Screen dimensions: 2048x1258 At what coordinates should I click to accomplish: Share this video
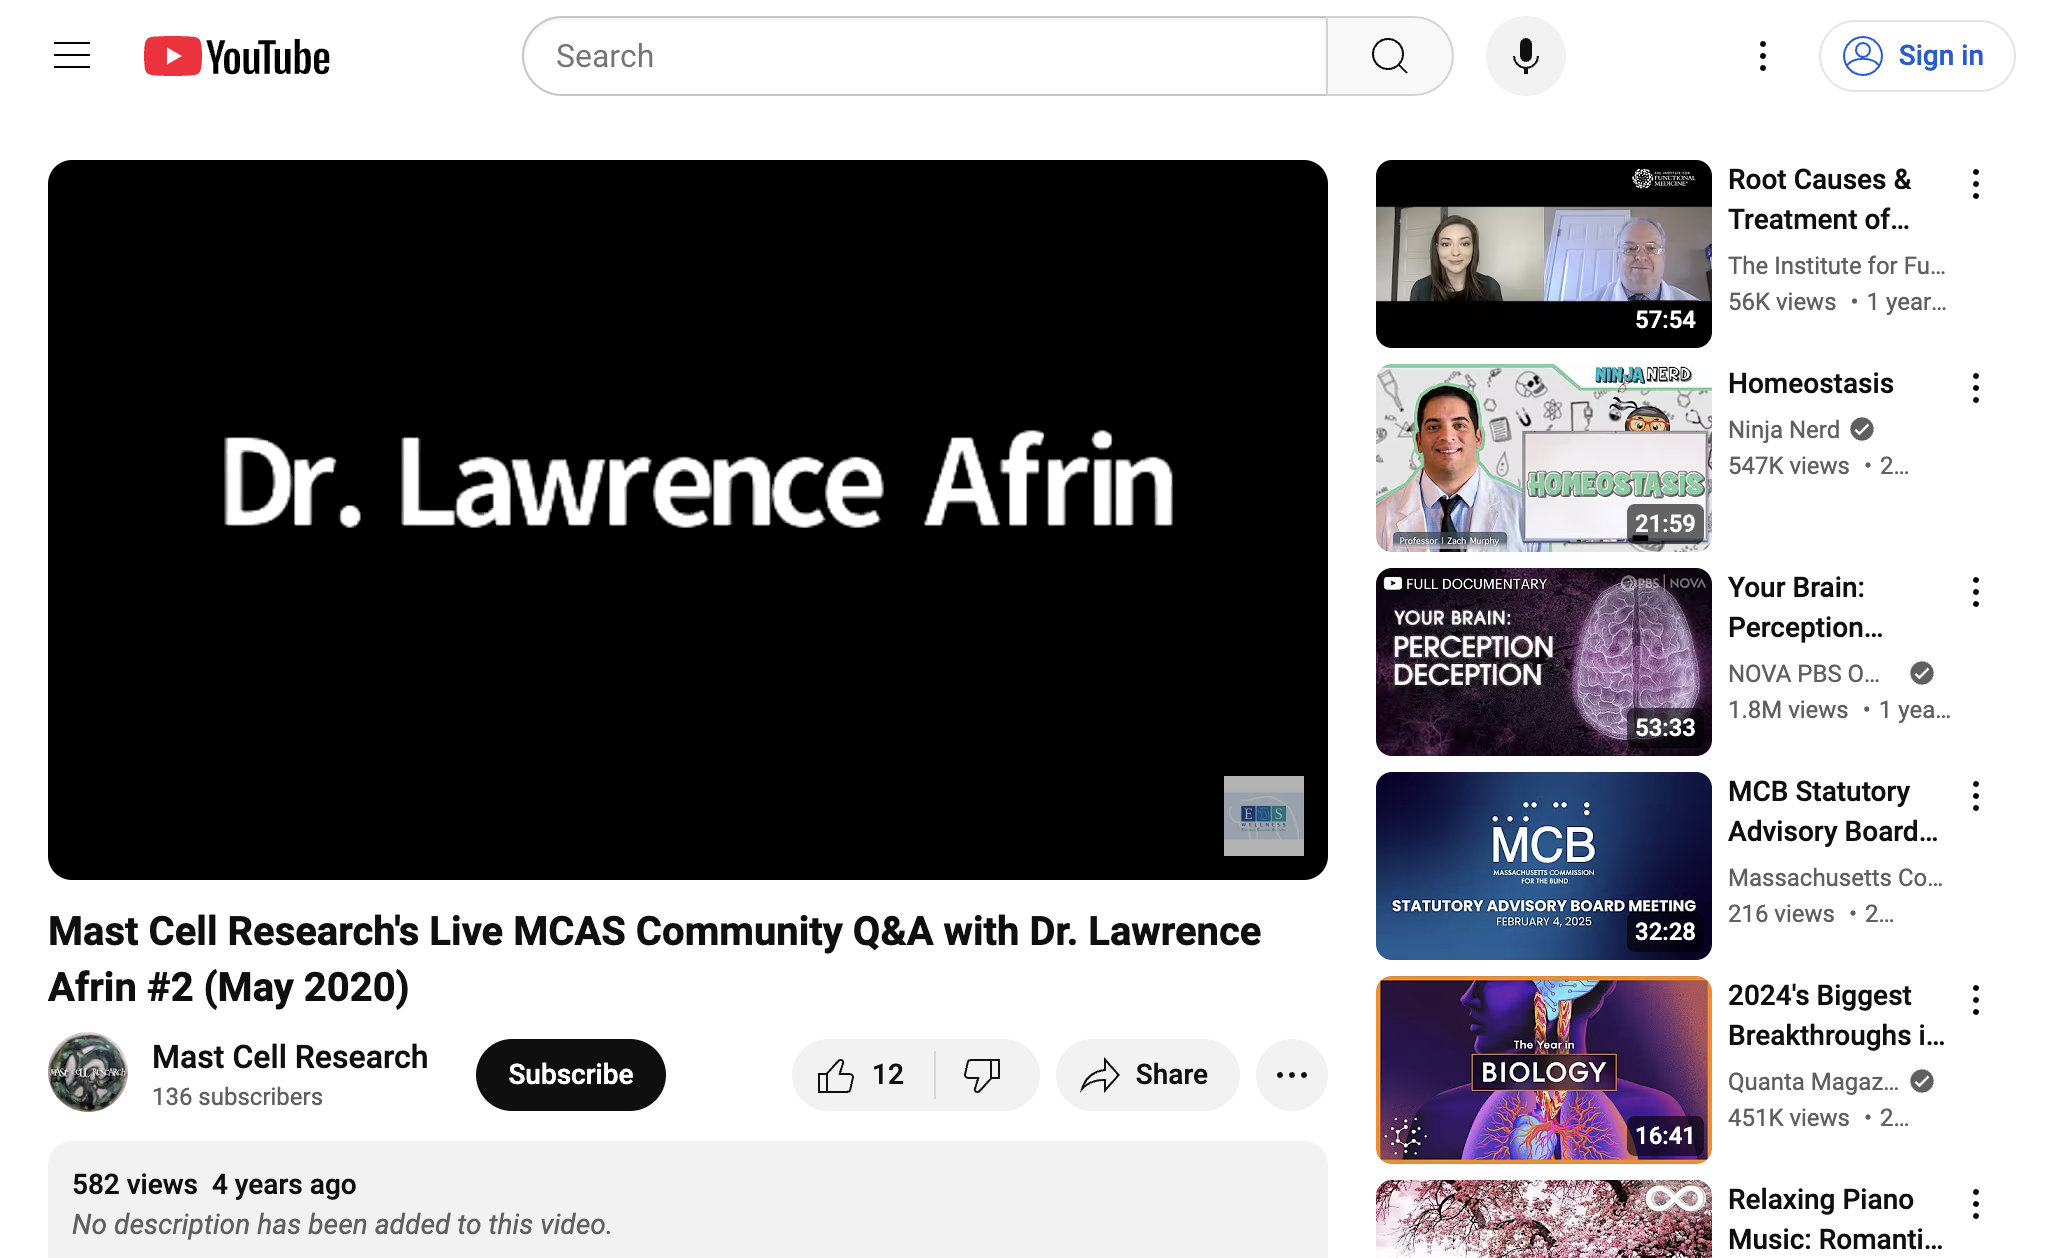(1147, 1075)
